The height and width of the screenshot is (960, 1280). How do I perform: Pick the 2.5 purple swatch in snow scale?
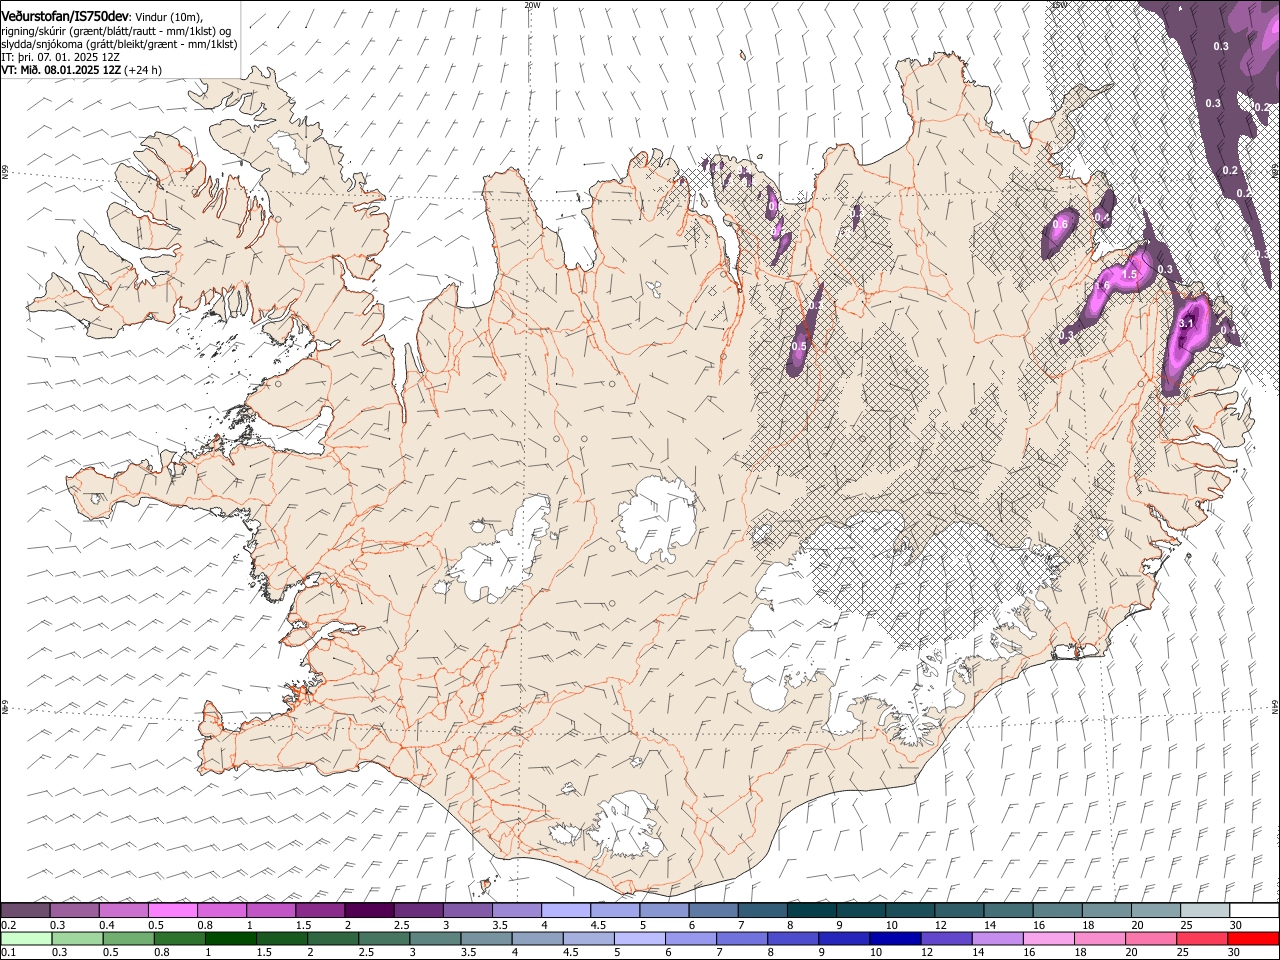click(417, 911)
